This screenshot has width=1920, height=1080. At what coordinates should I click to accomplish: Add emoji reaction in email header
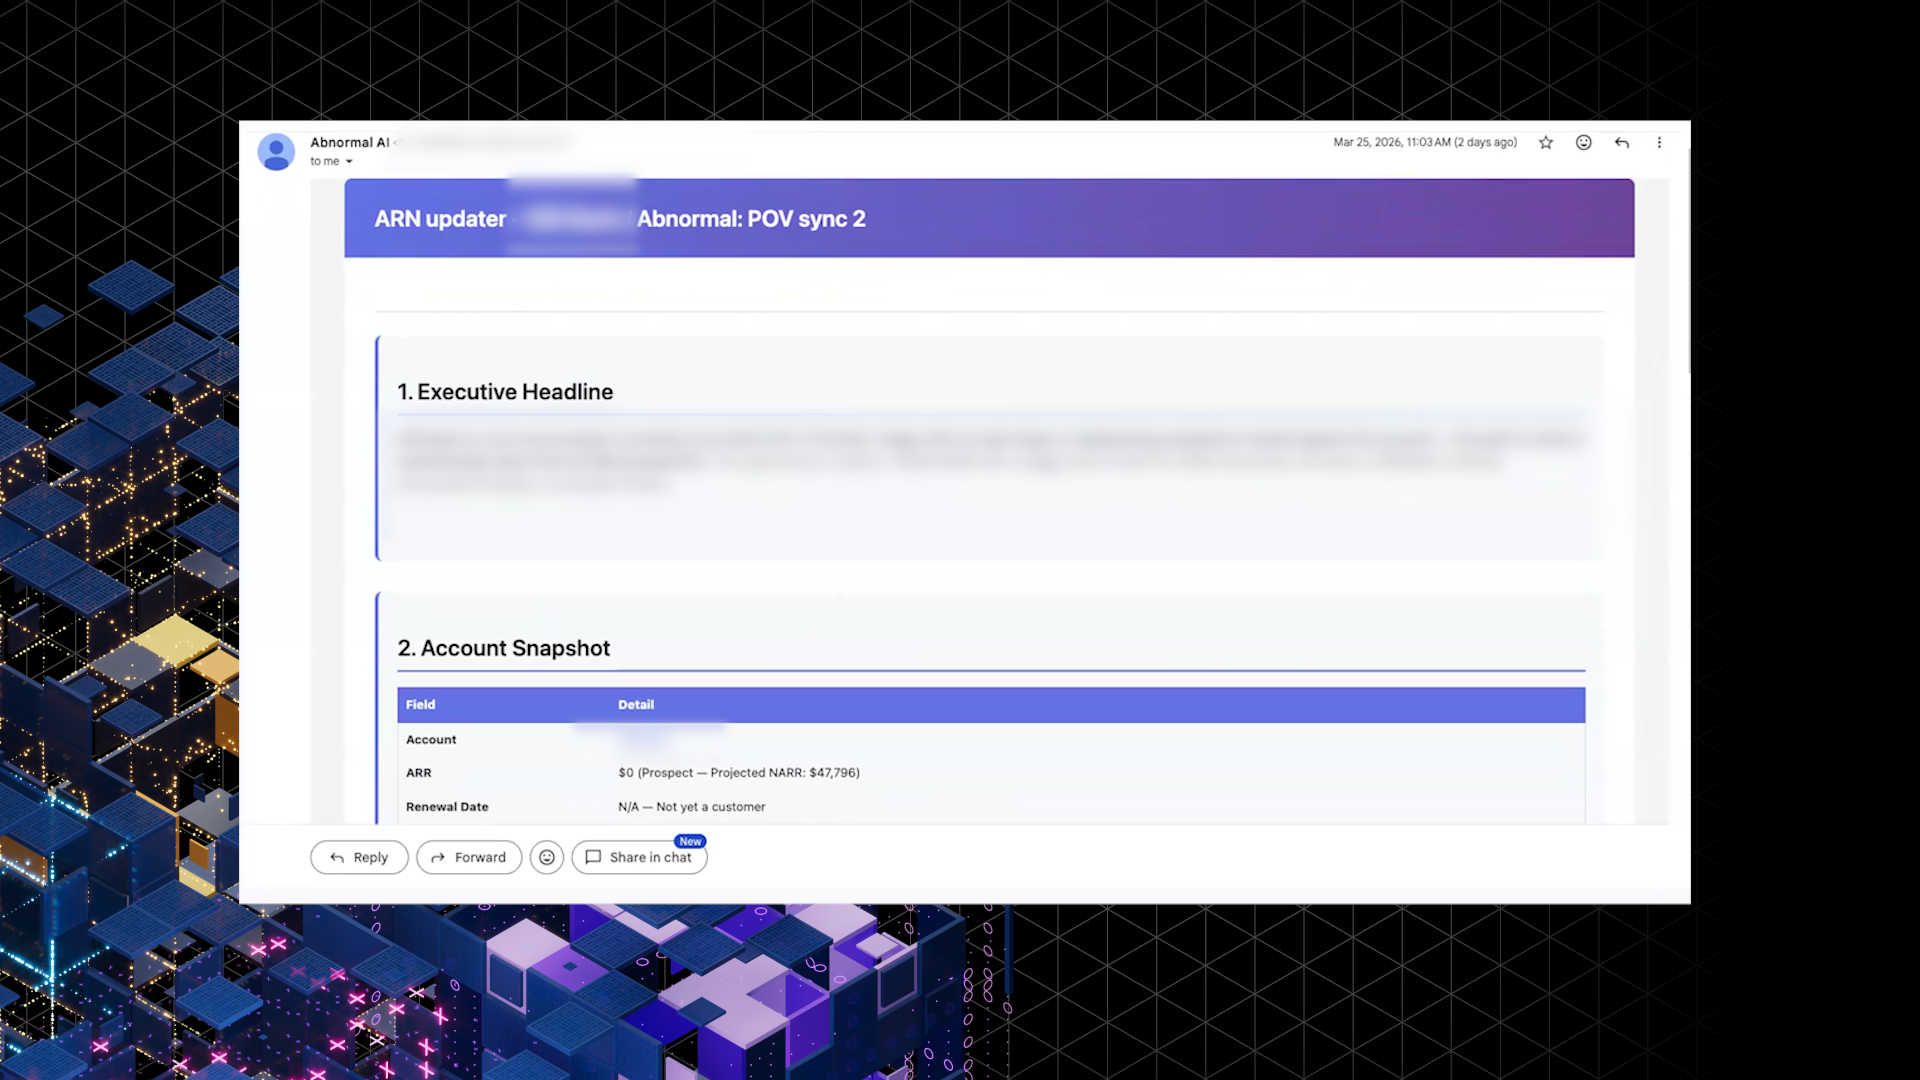(1584, 143)
